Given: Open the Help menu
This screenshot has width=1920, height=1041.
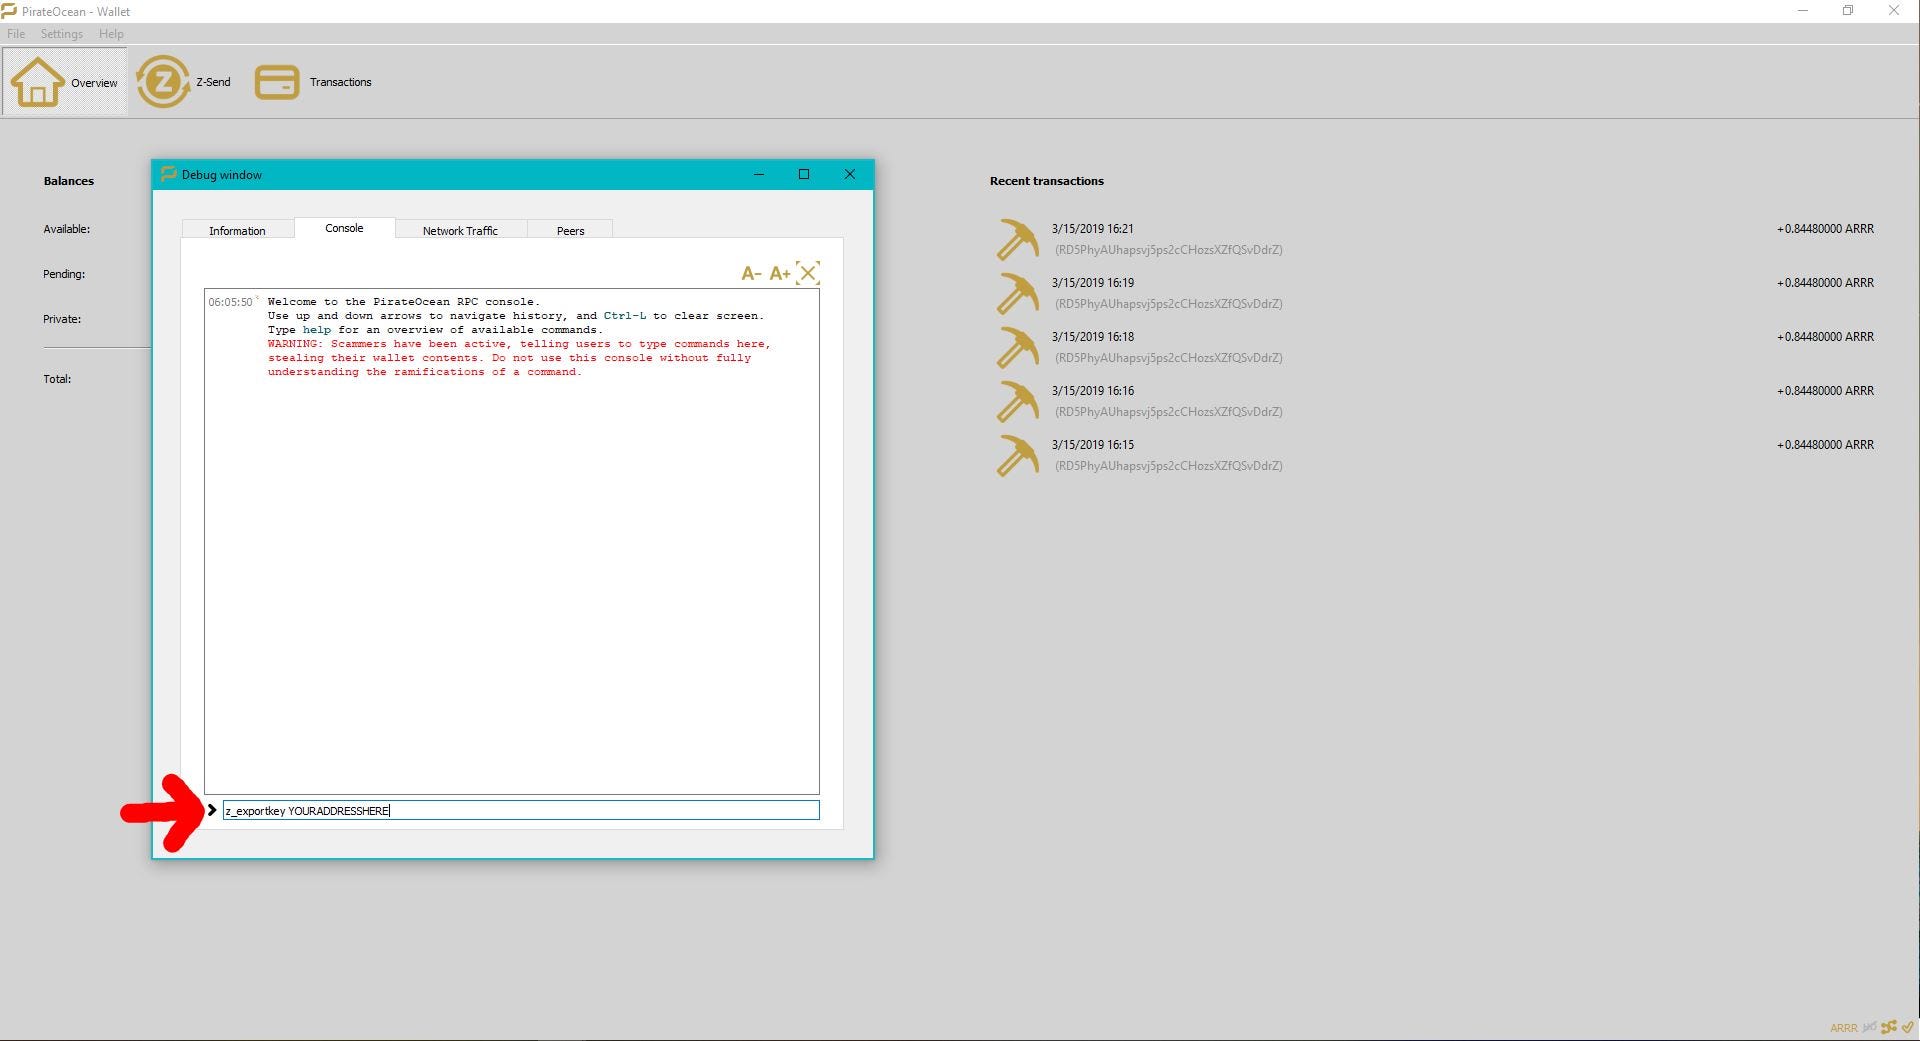Looking at the screenshot, I should (x=111, y=34).
